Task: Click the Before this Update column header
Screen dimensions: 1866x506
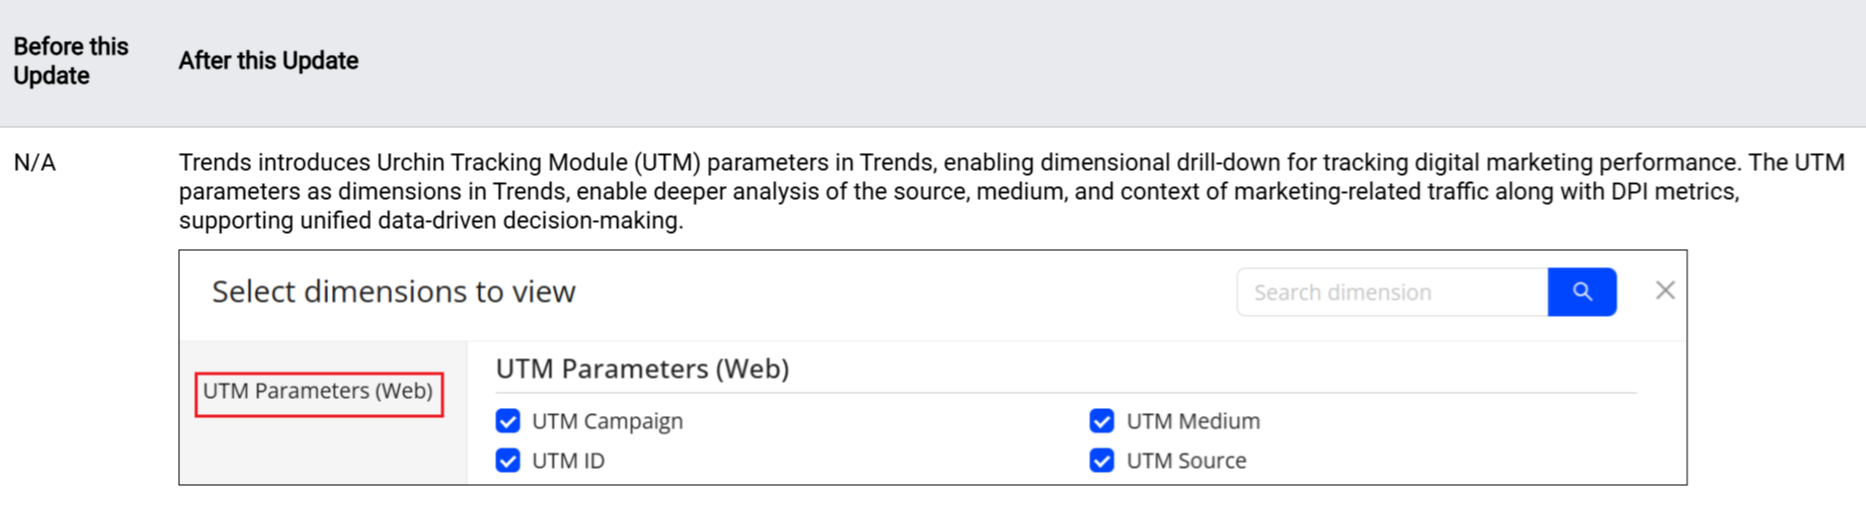Action: [71, 61]
